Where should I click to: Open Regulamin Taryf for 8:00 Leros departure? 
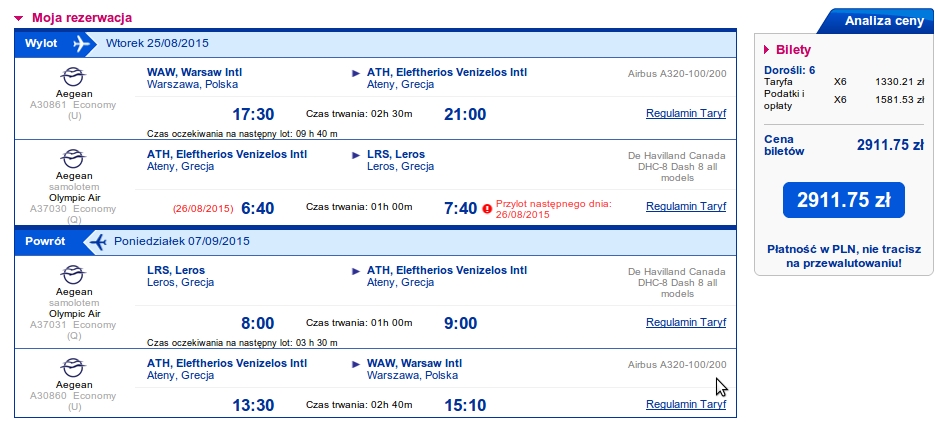pos(686,322)
